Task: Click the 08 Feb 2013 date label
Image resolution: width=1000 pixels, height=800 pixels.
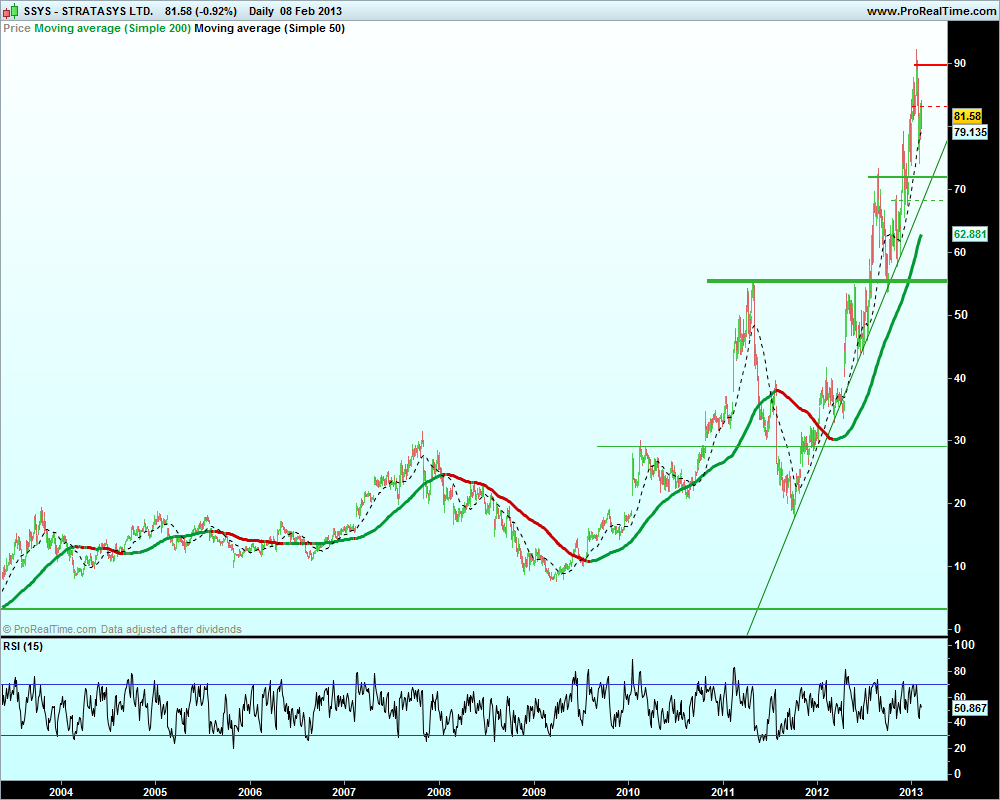Action: (x=311, y=11)
